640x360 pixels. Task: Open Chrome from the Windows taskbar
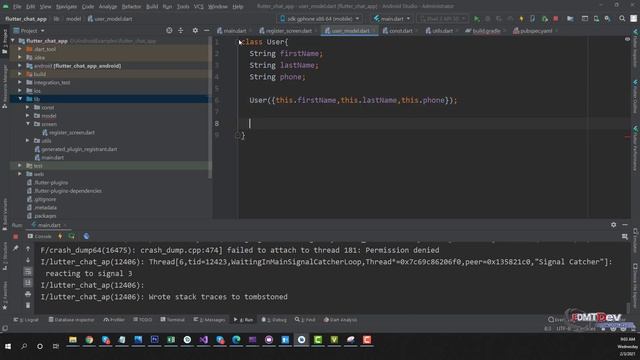pyautogui.click(x=89, y=340)
